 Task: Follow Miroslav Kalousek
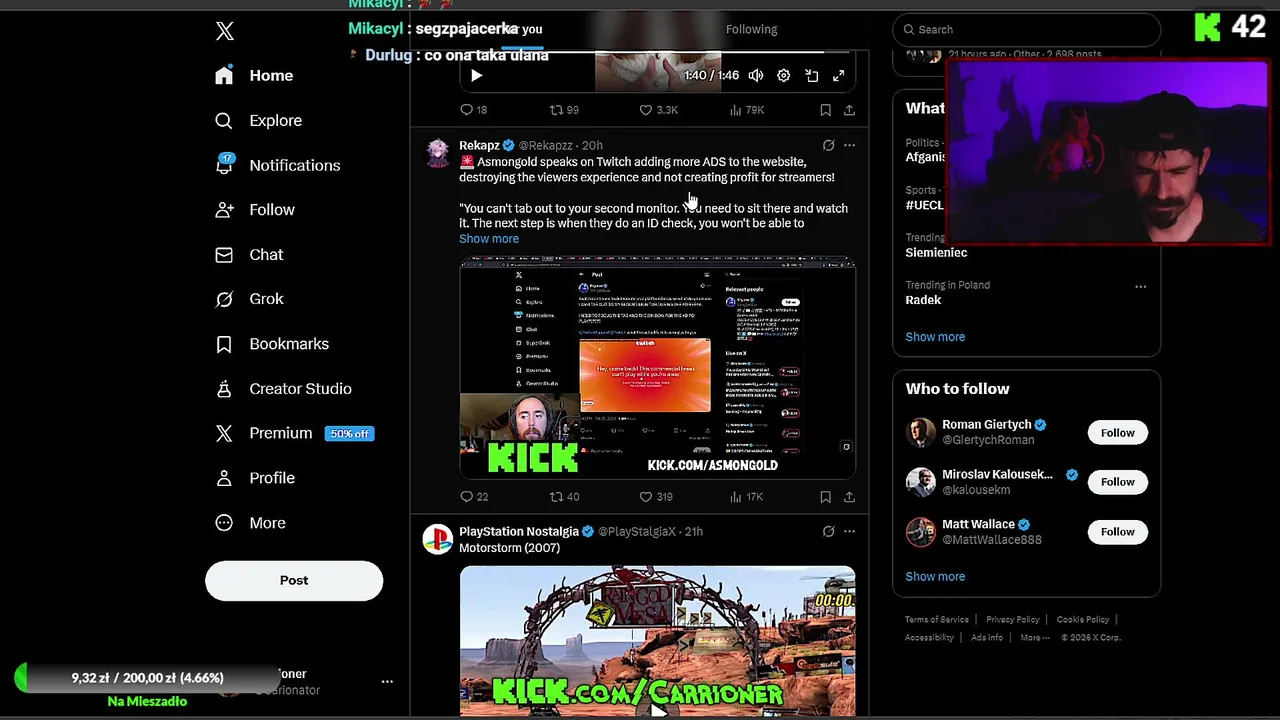pyautogui.click(x=1117, y=482)
